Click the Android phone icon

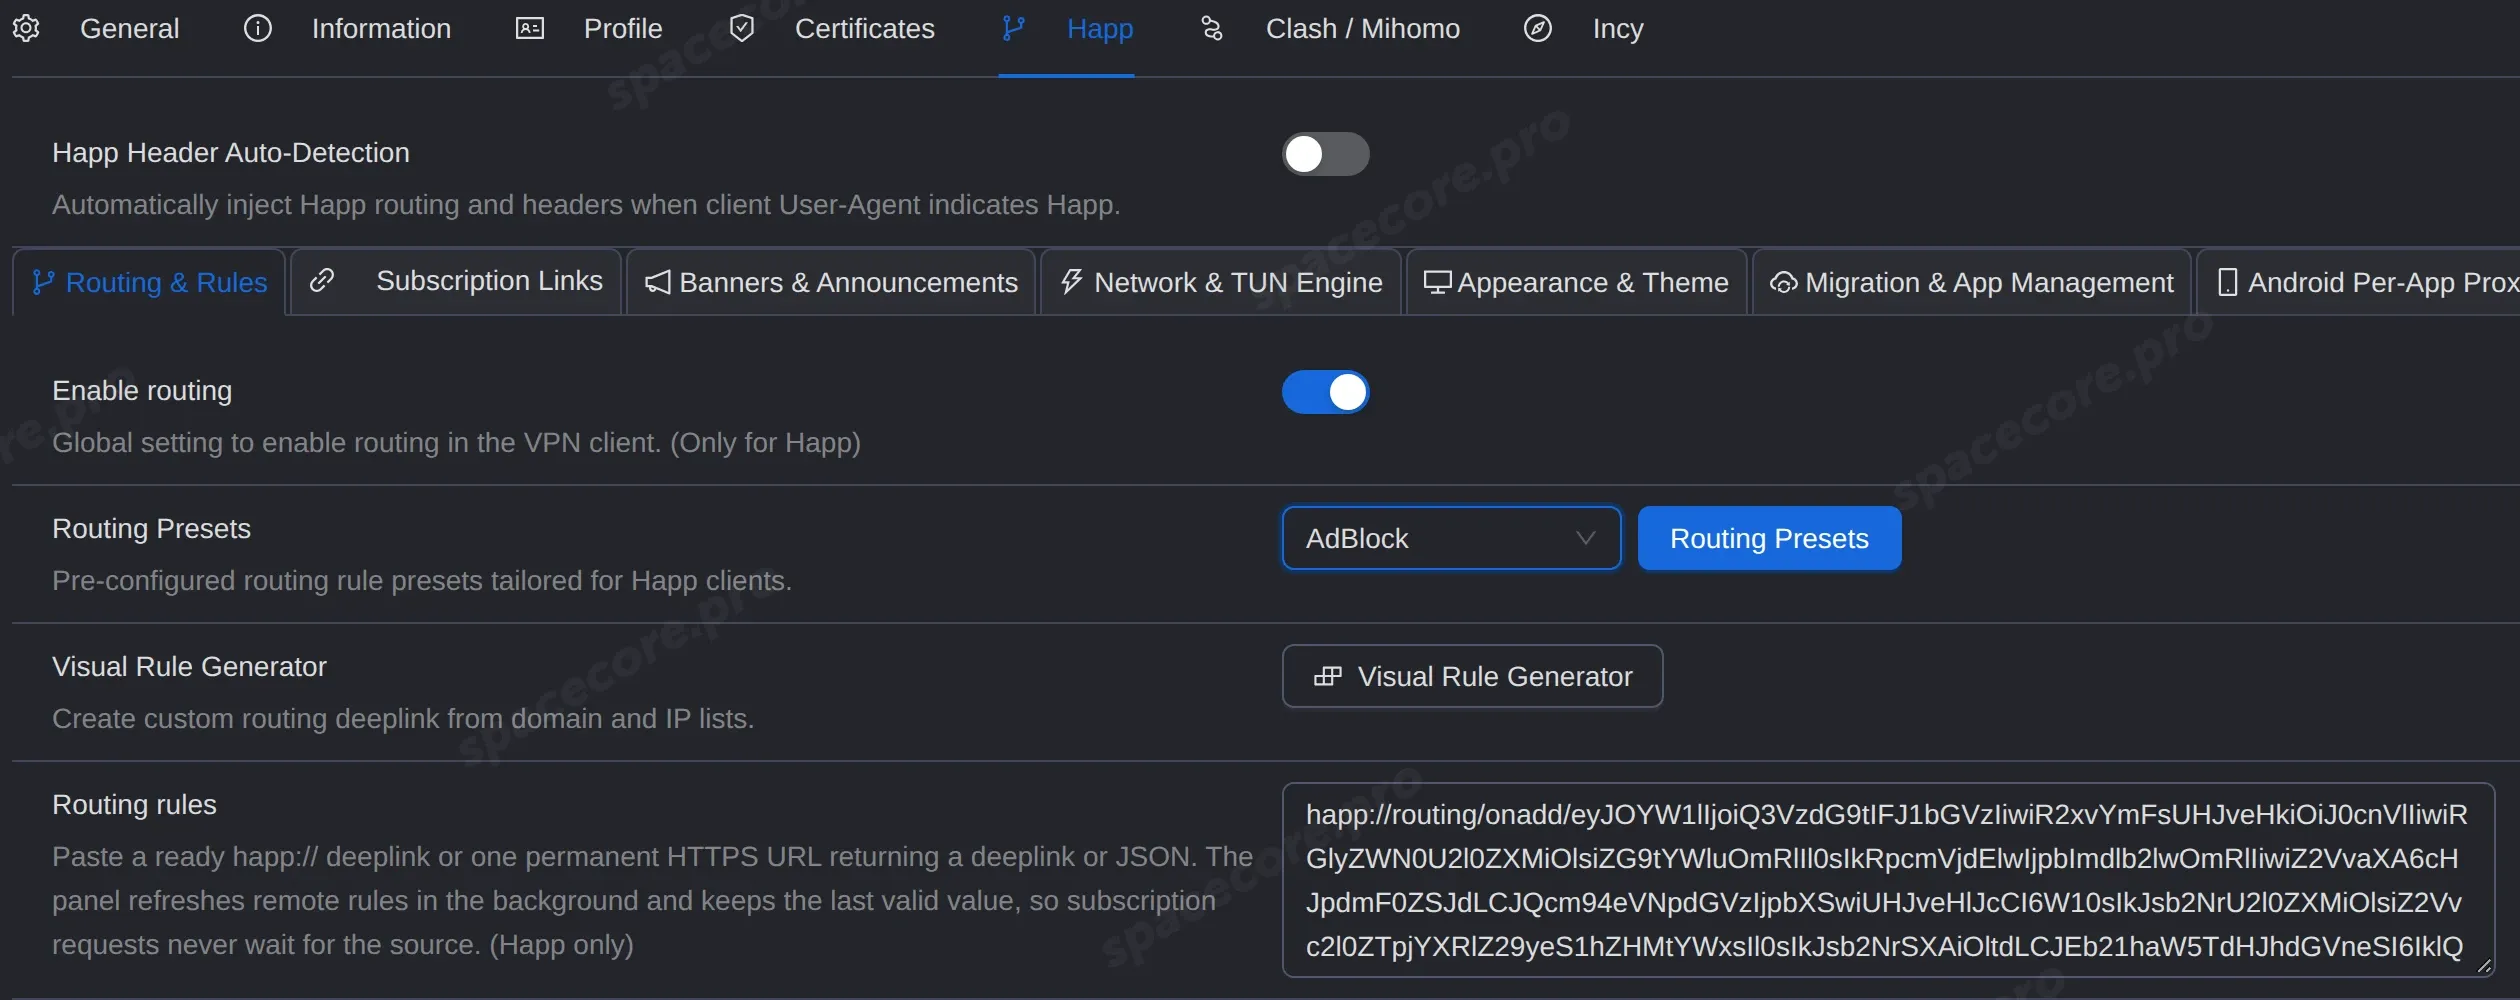point(2228,282)
